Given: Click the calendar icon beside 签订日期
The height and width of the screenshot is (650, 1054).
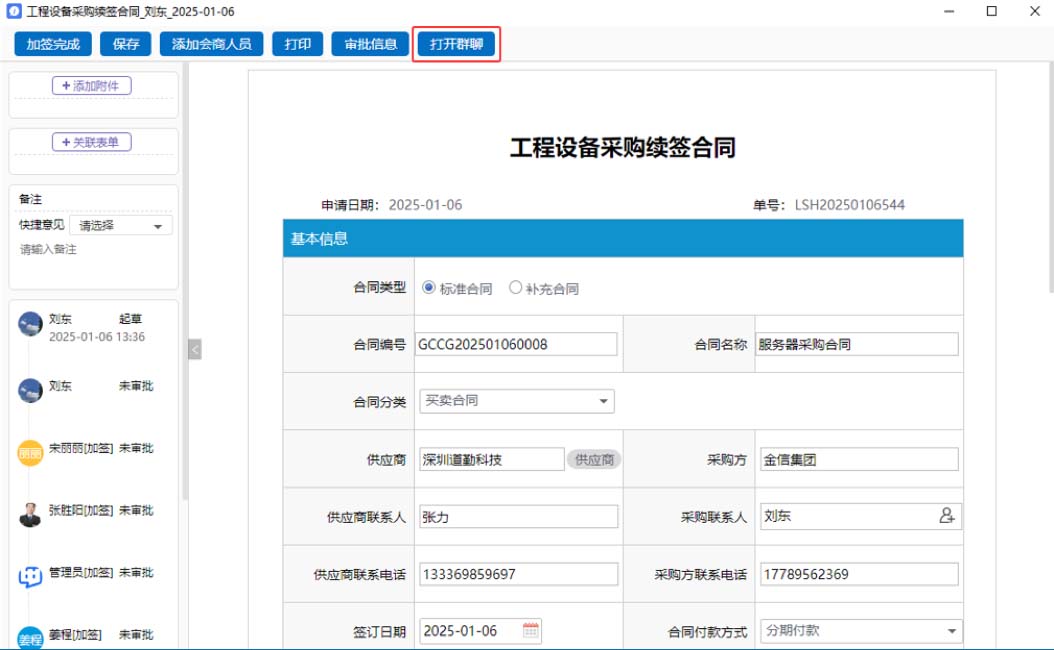Looking at the screenshot, I should (x=531, y=631).
